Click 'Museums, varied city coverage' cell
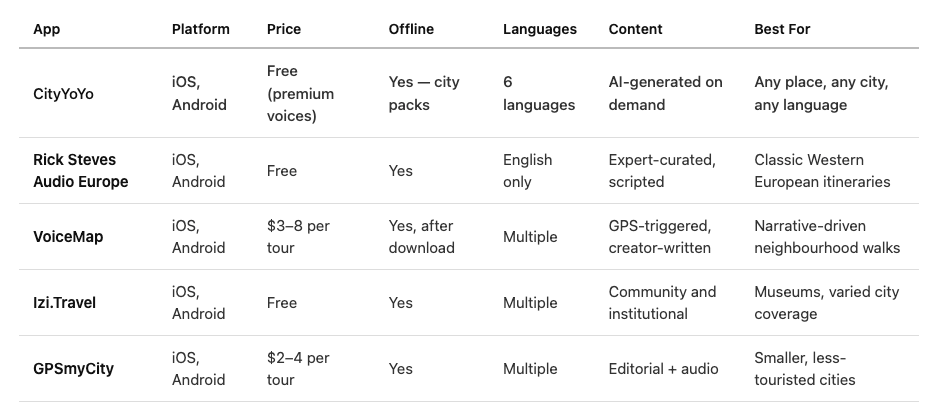 coord(827,302)
